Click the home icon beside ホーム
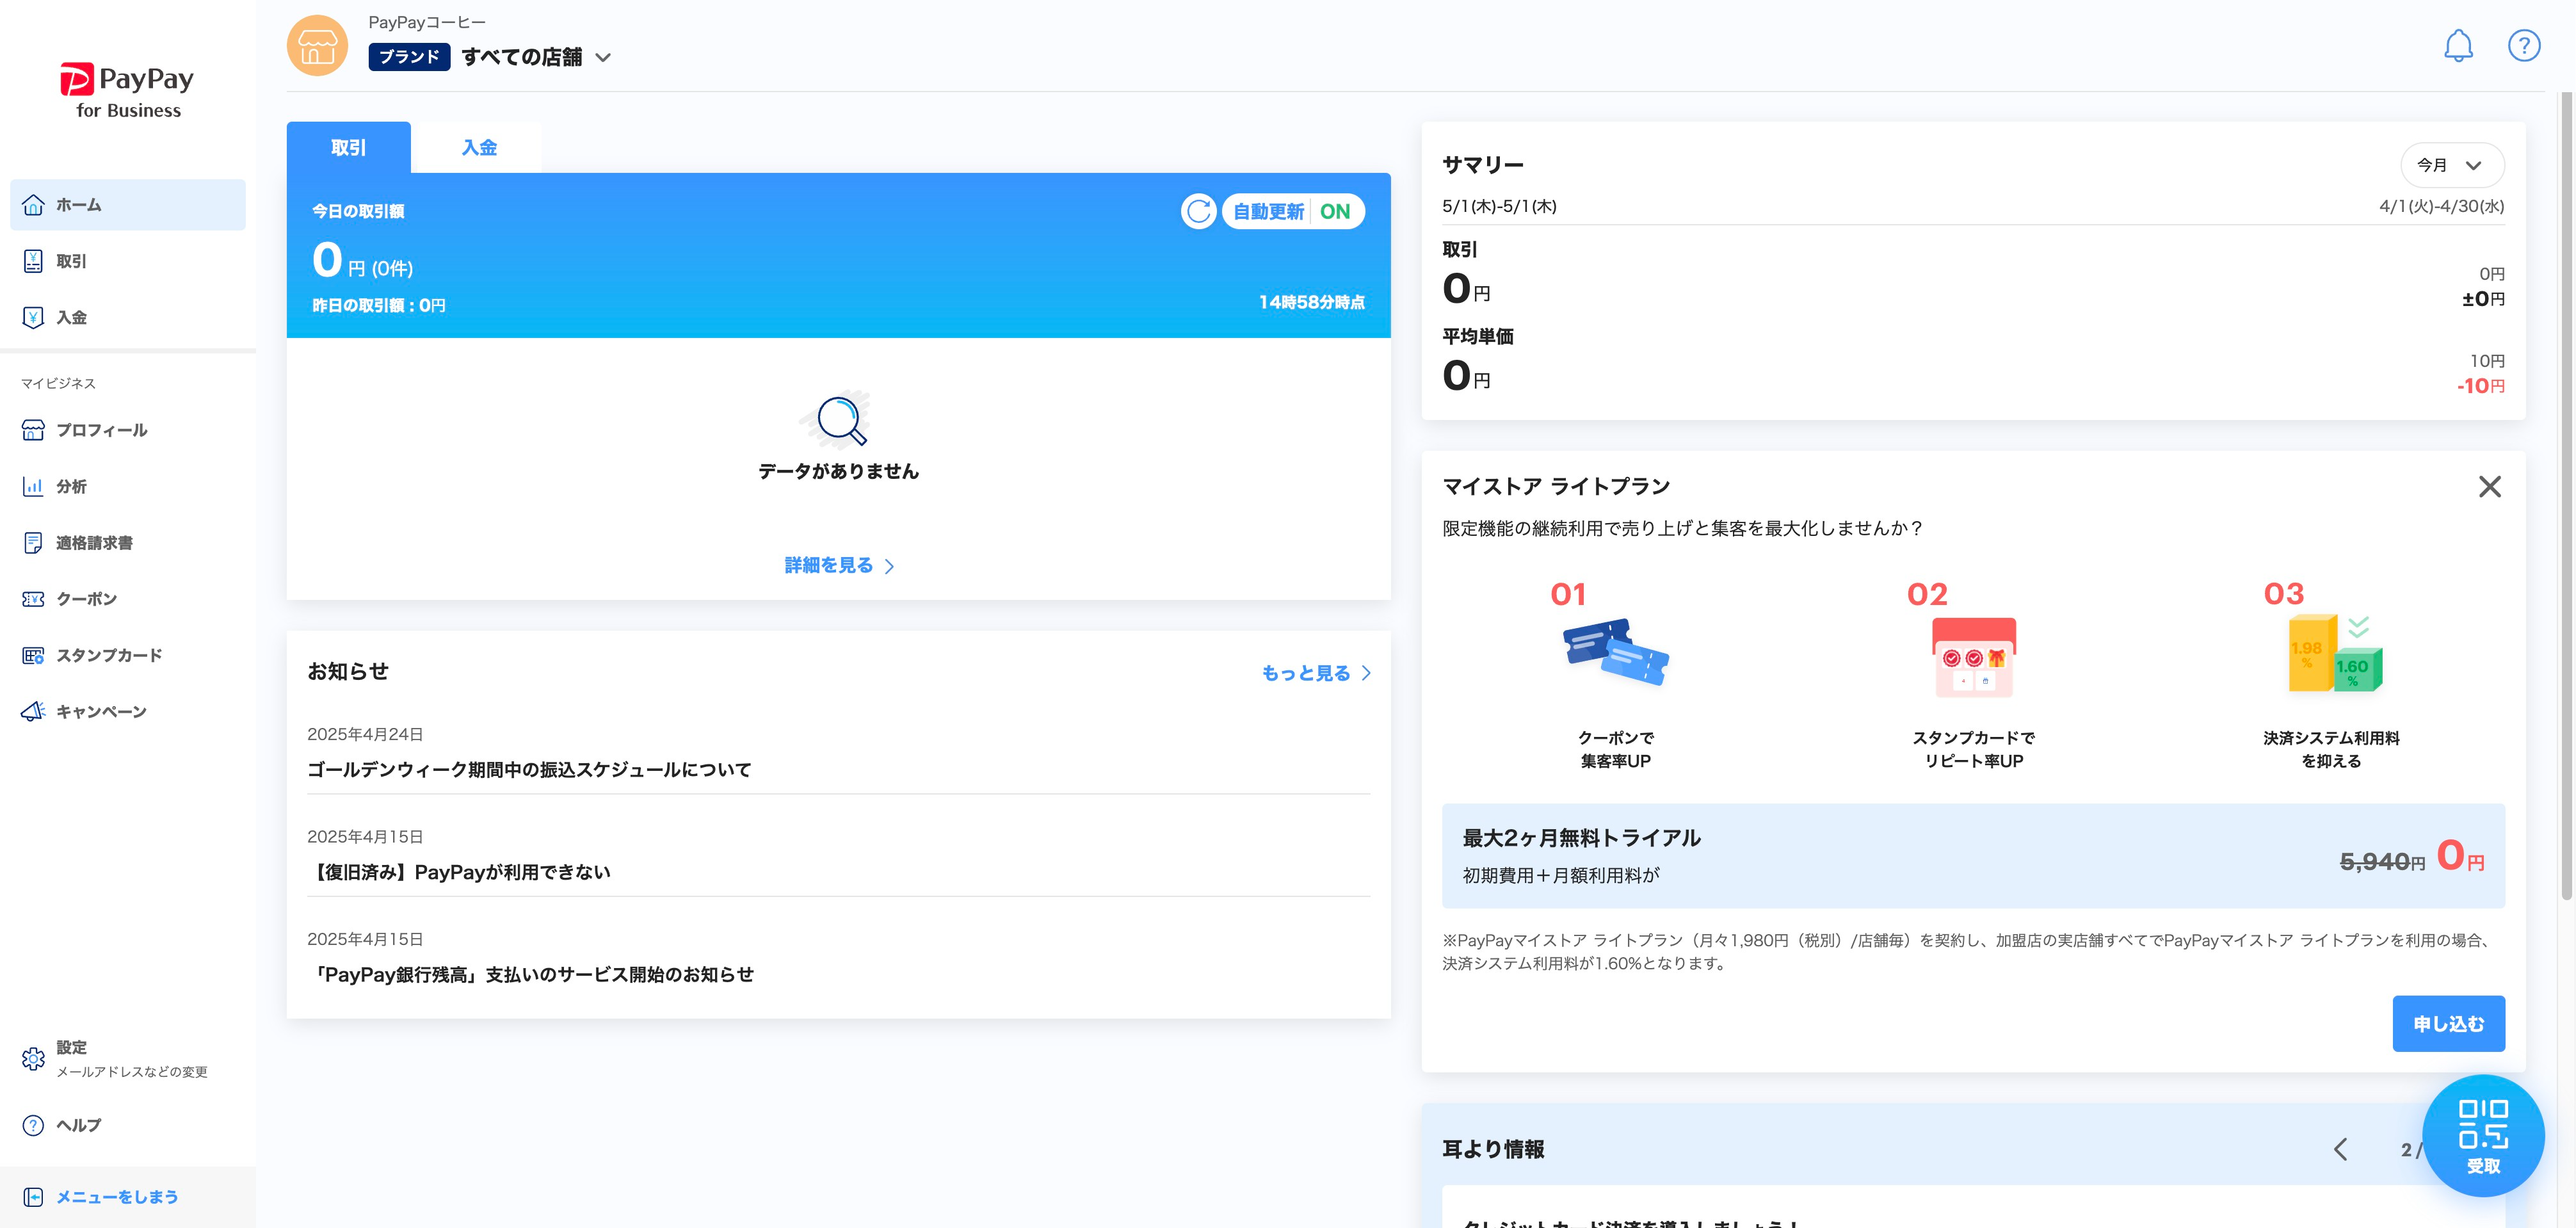Image resolution: width=2576 pixels, height=1228 pixels. coord(33,205)
